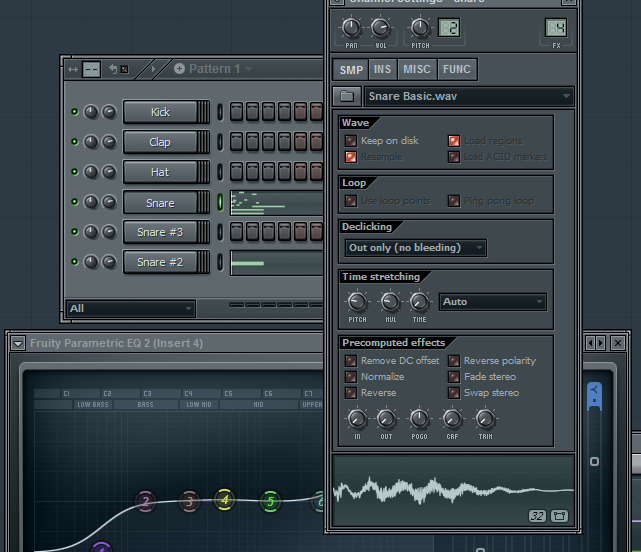Enable Use loop points checkbox
The height and width of the screenshot is (552, 641).
point(351,201)
